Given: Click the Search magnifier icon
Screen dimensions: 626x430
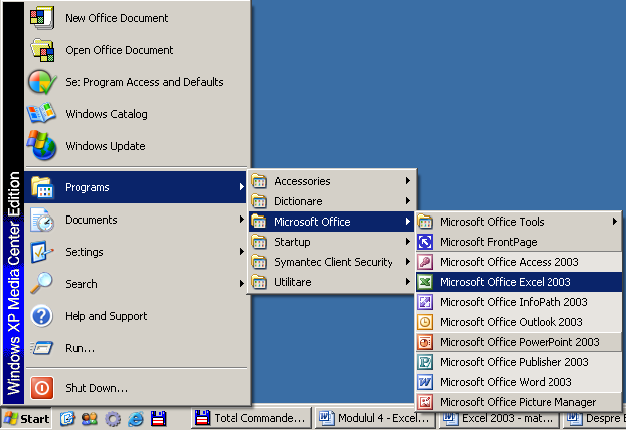Looking at the screenshot, I should point(41,283).
